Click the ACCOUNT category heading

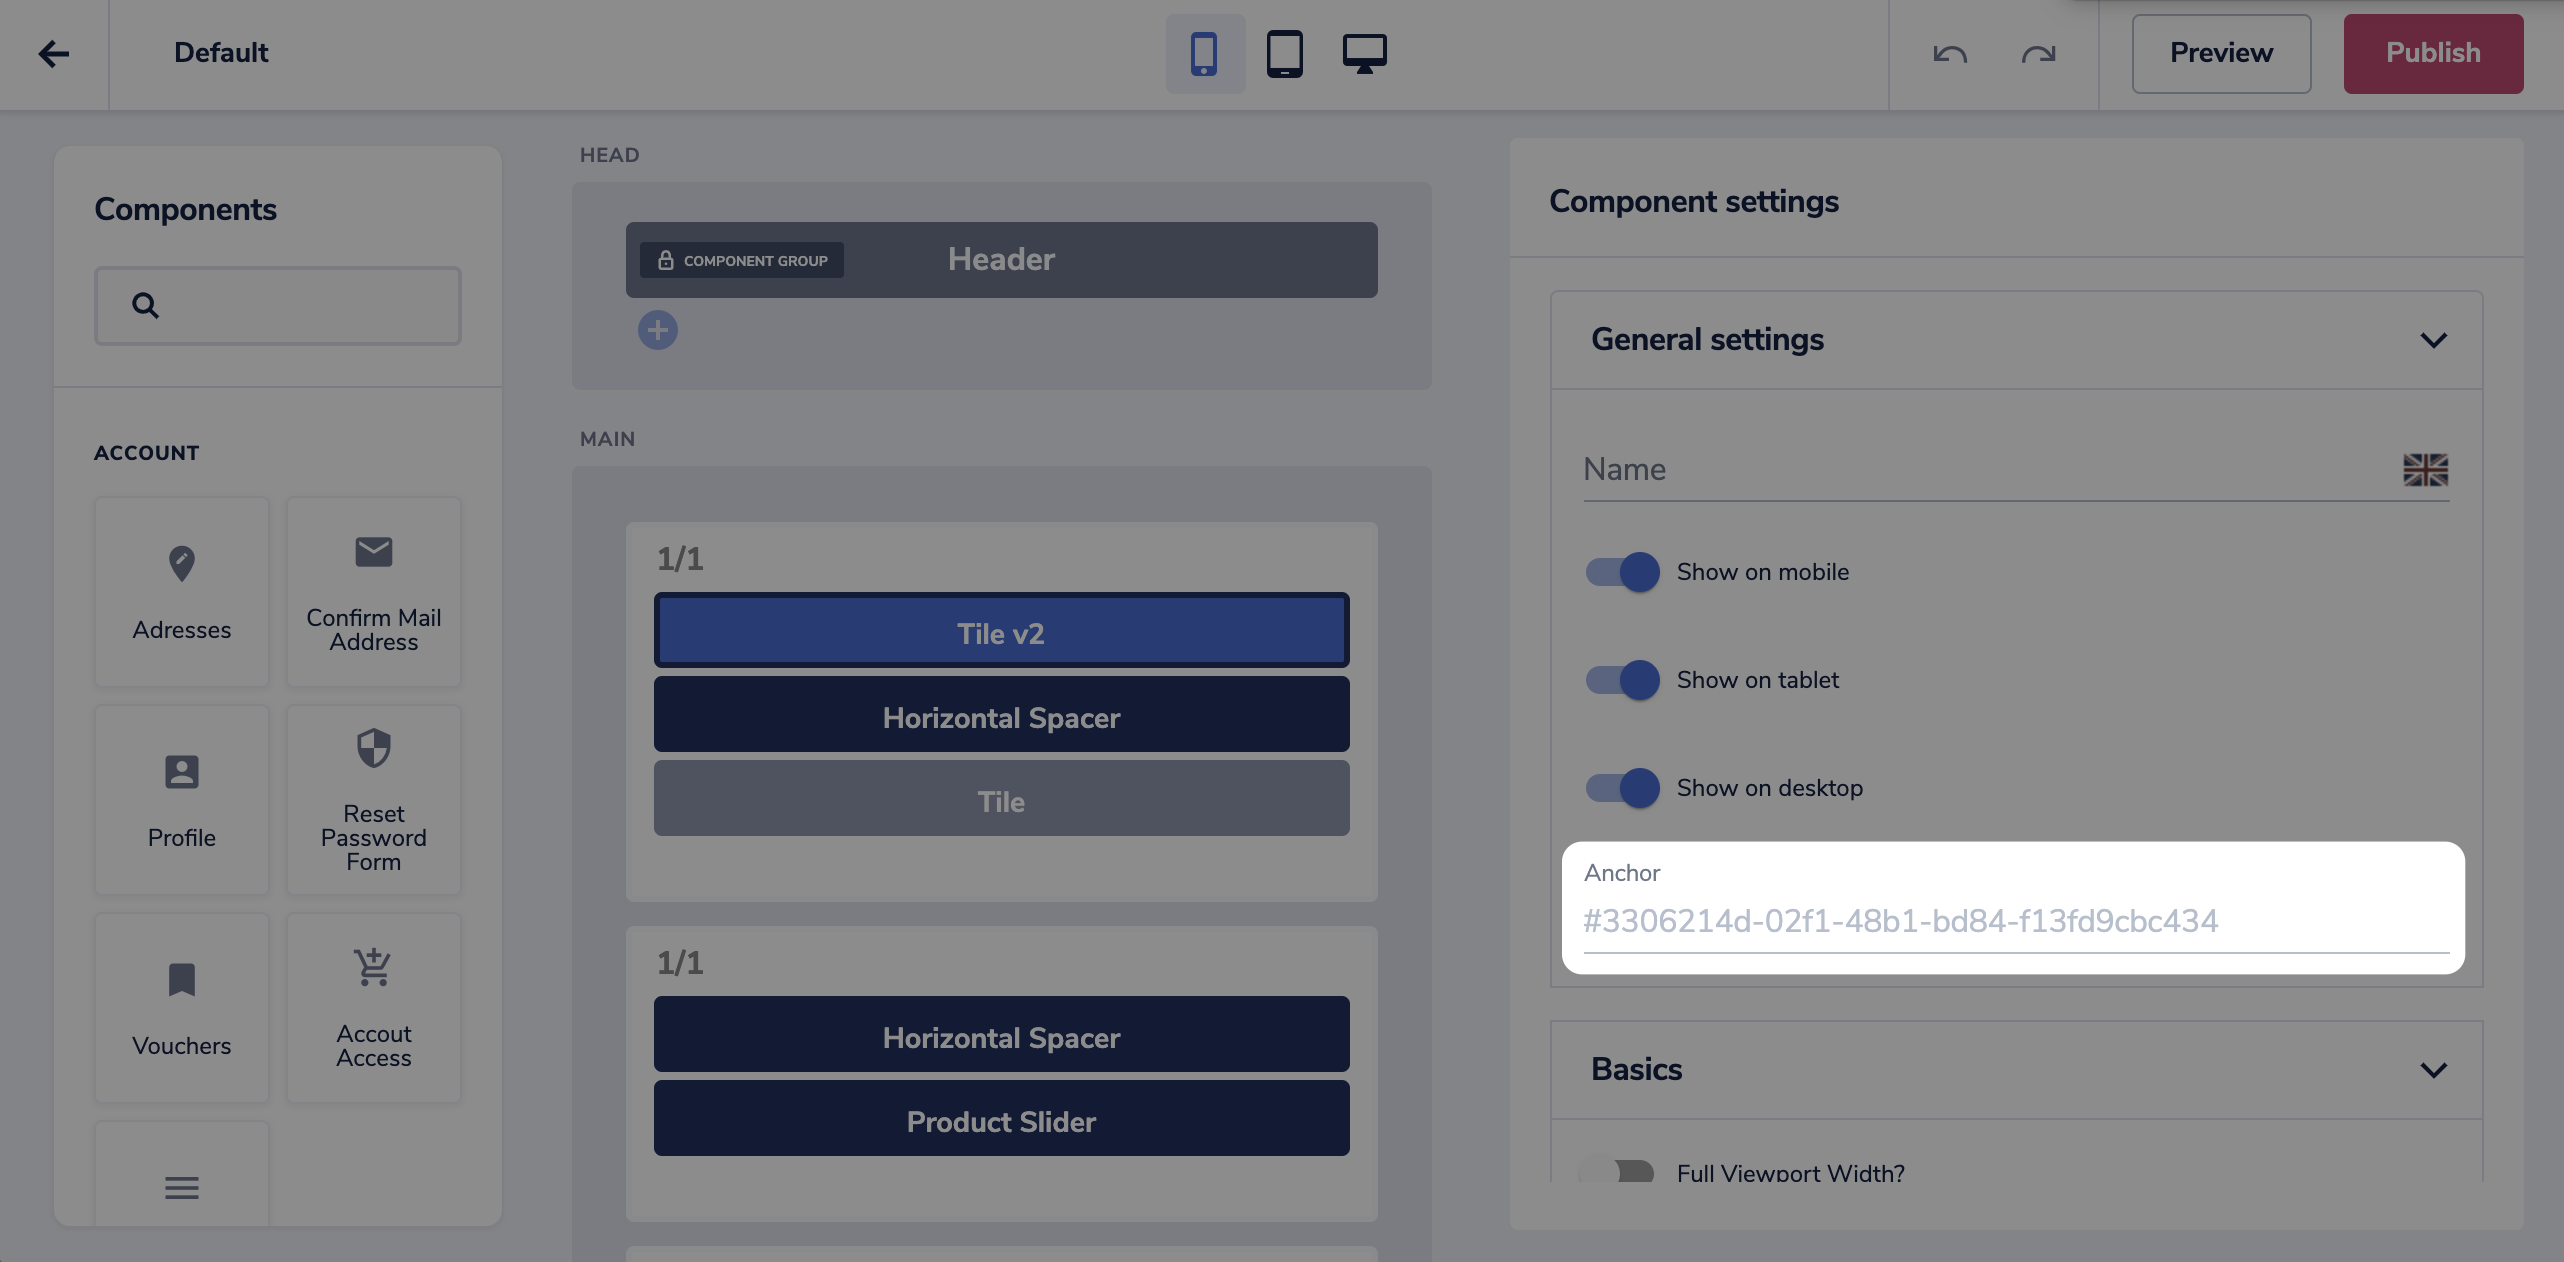click(147, 453)
